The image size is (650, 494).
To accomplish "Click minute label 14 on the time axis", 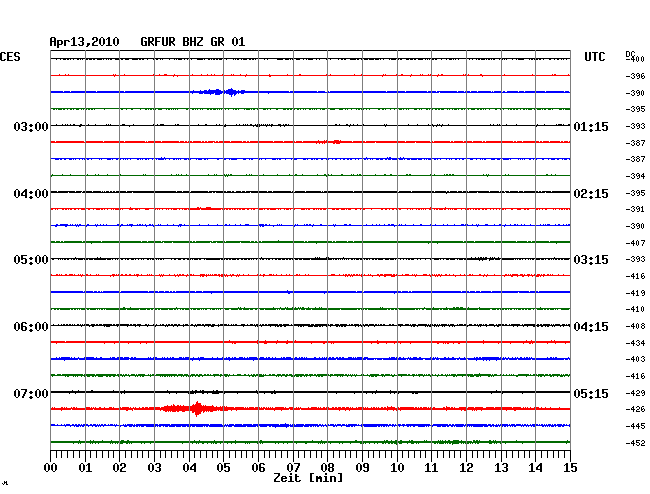I will tap(535, 468).
